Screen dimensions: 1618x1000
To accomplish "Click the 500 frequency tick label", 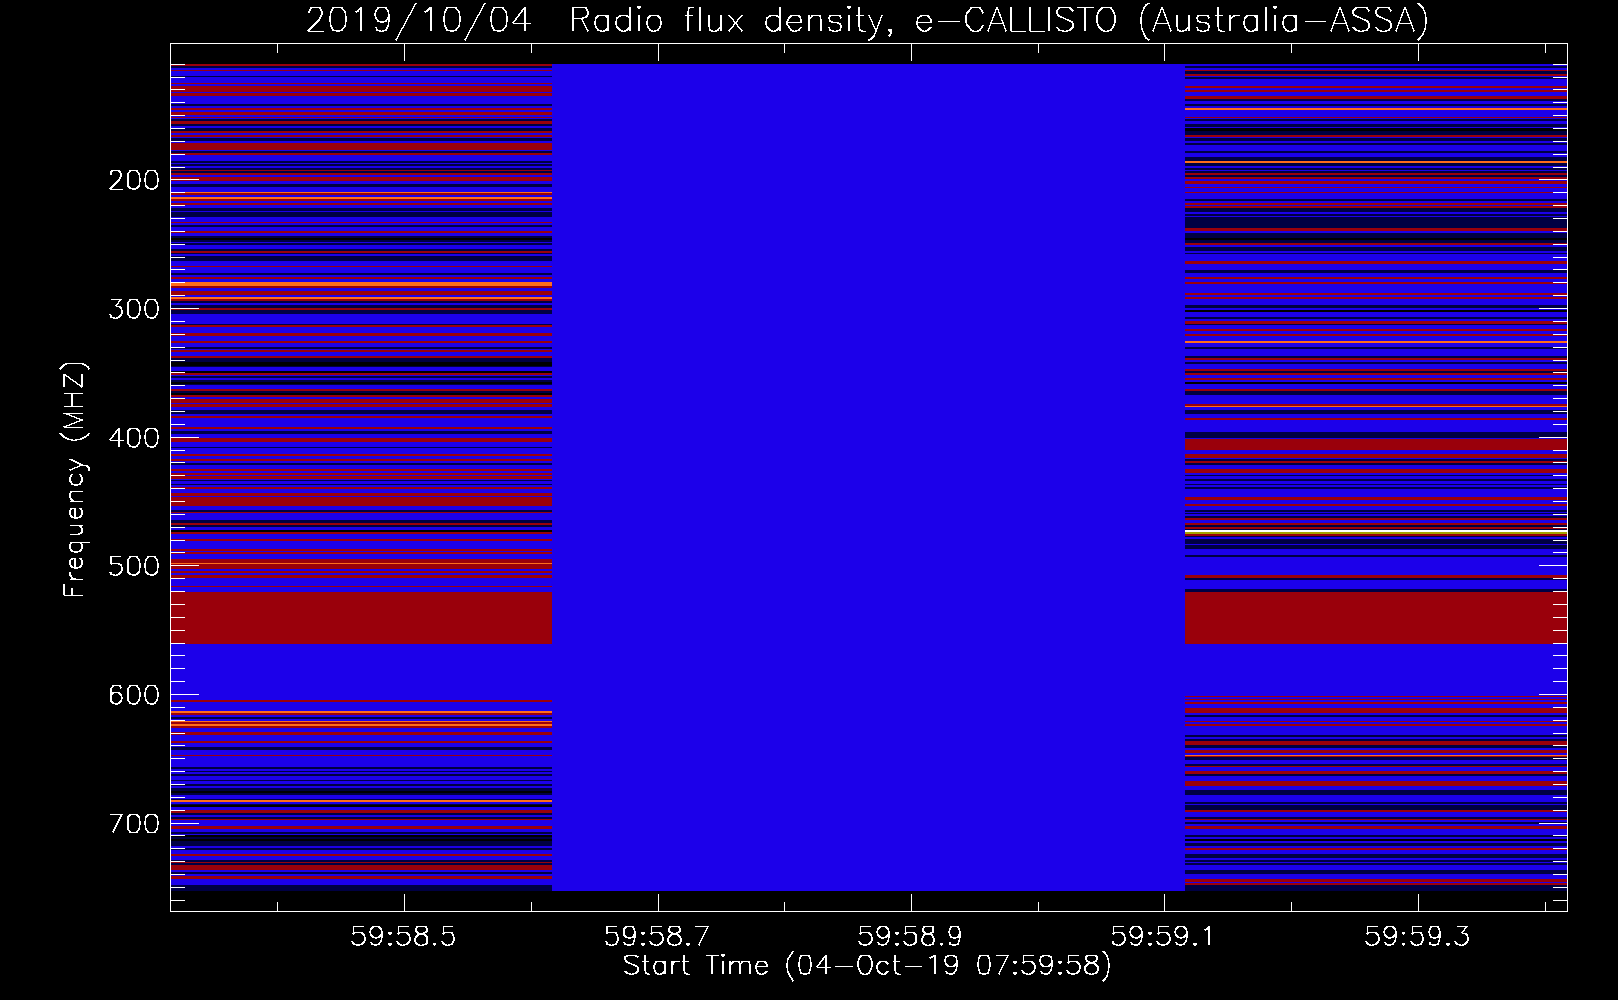I will pos(134,566).
